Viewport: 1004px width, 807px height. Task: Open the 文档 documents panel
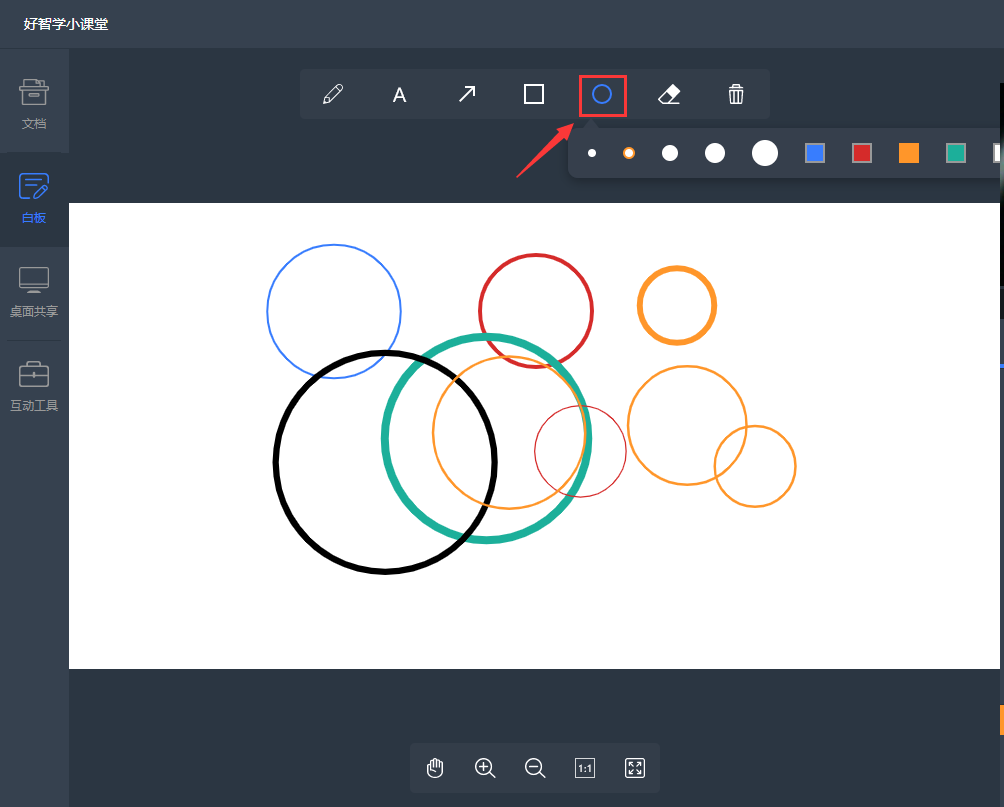[x=34, y=104]
